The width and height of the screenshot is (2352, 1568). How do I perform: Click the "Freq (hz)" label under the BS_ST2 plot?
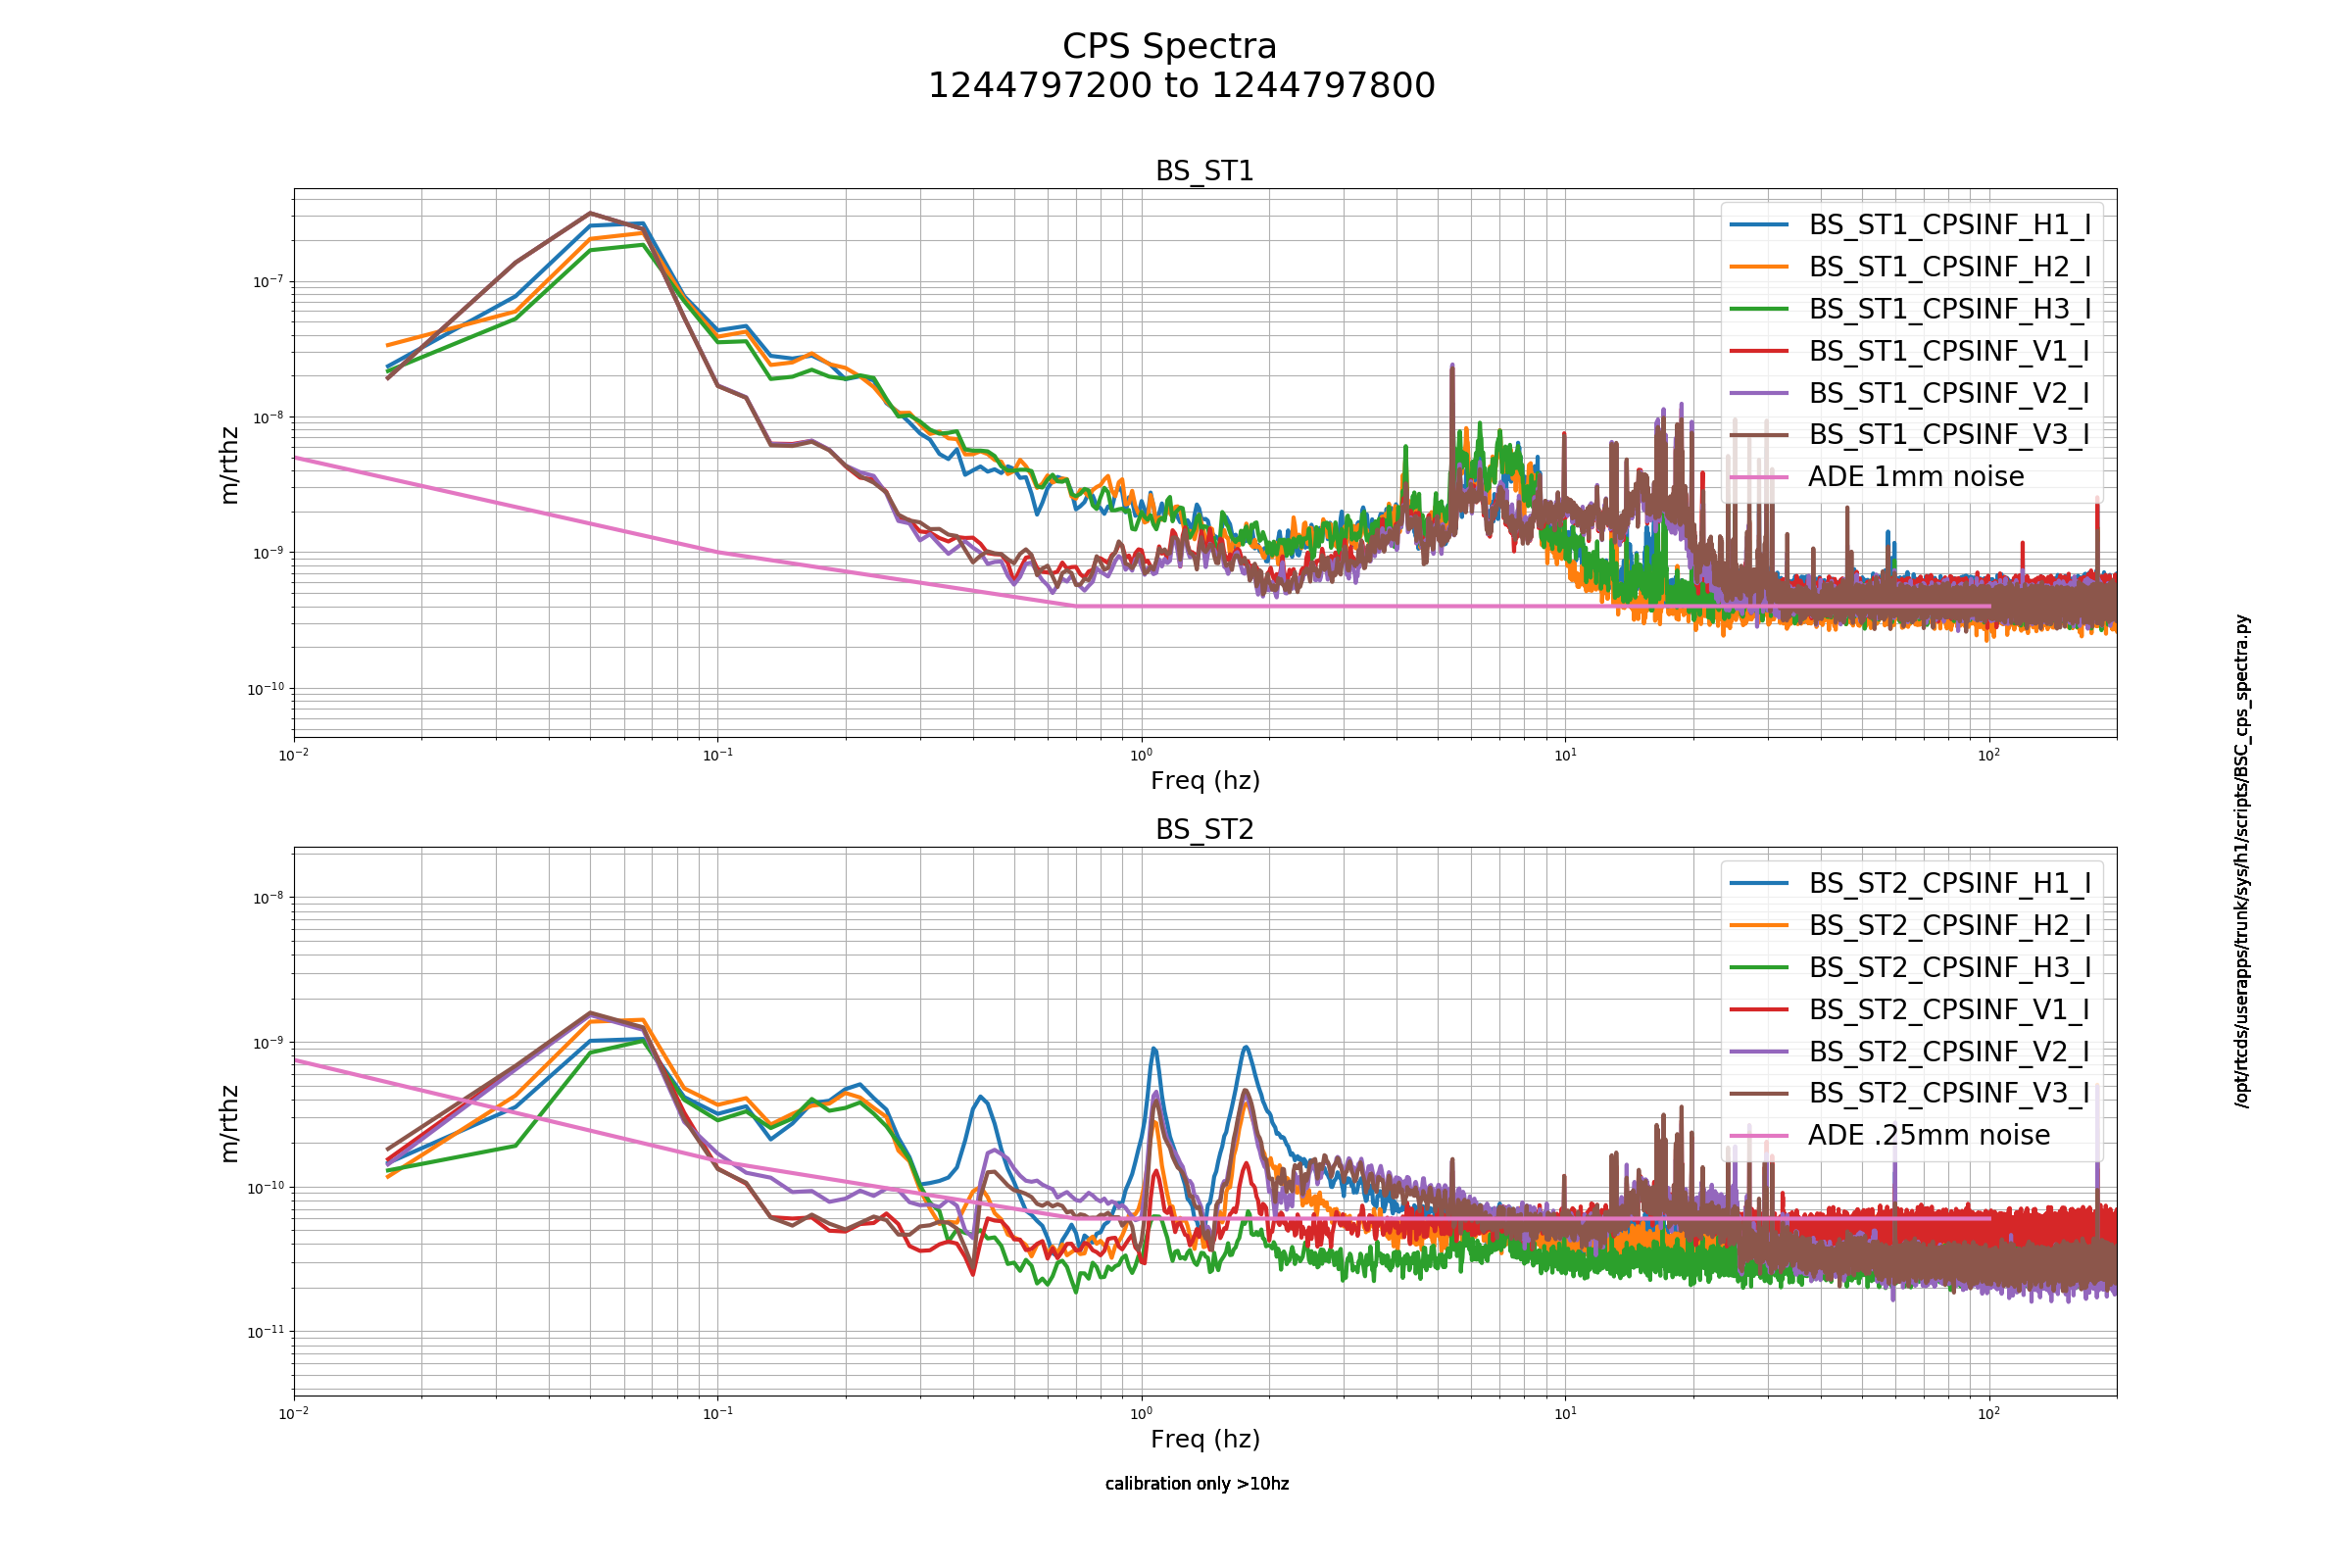tap(1205, 1439)
